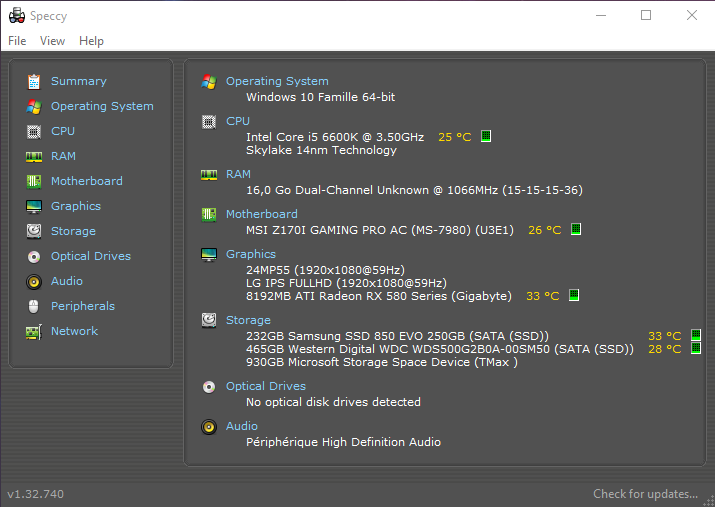Viewport: 715px width, 507px height.
Task: Select Summary in the sidebar
Action: click(78, 81)
